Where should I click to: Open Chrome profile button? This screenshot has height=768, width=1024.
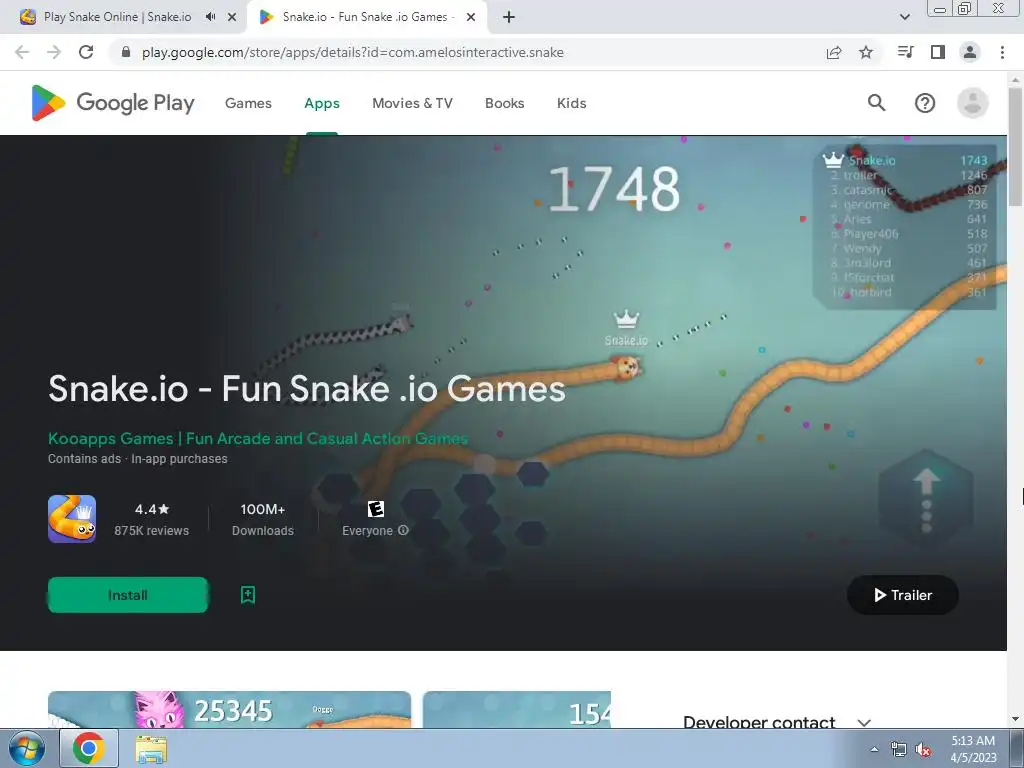click(970, 52)
